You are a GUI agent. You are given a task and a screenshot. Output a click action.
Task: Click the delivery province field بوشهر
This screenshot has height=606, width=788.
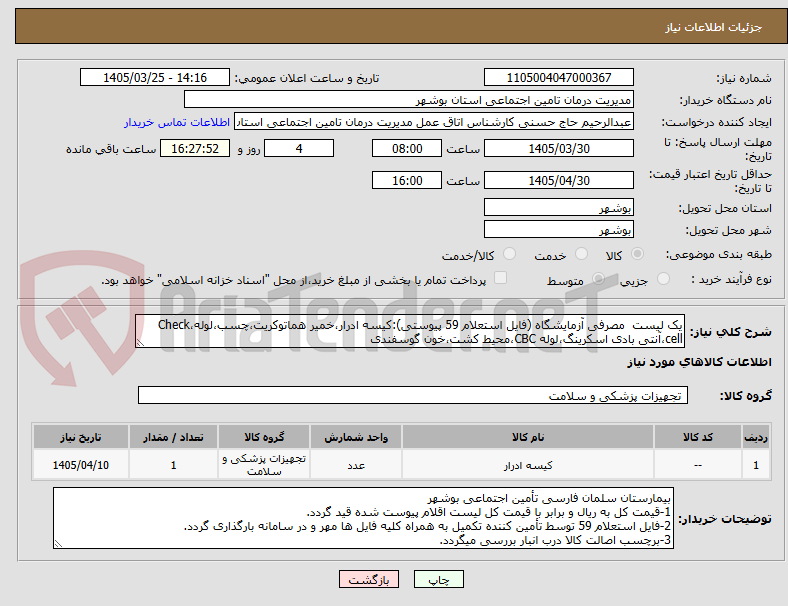(559, 207)
